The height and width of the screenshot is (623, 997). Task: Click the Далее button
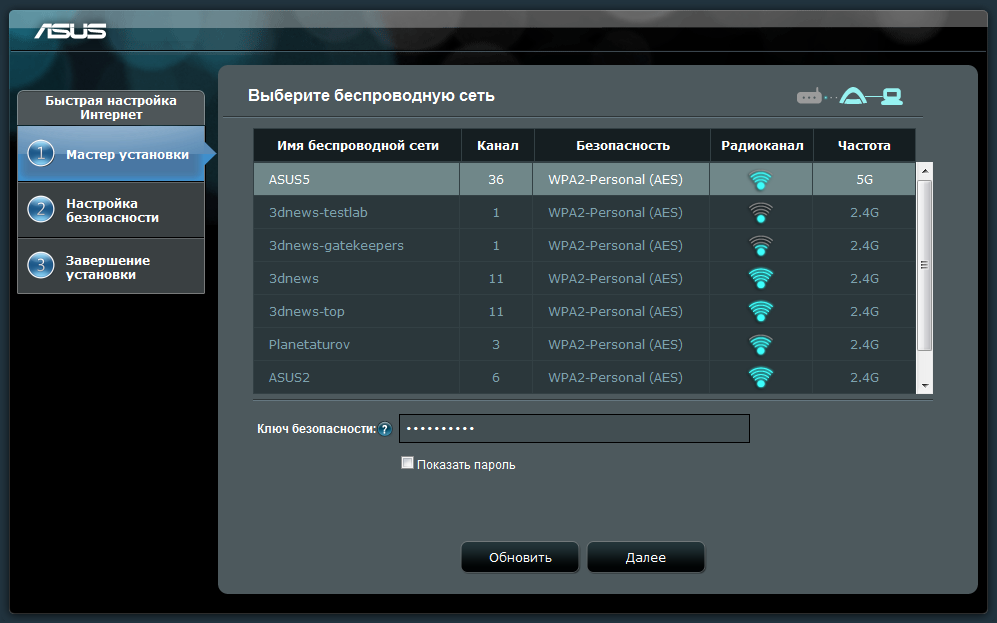(646, 558)
